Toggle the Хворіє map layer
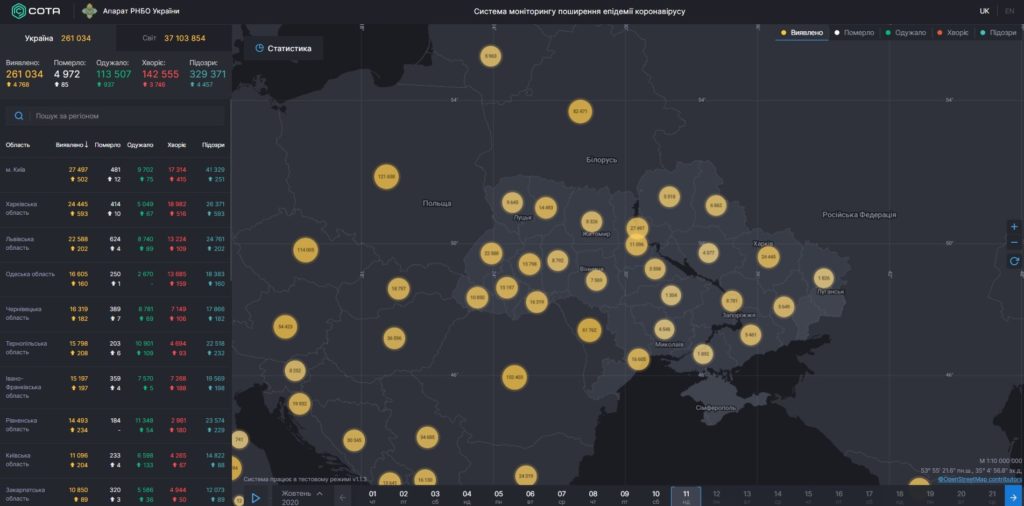The width and height of the screenshot is (1024, 506). pos(953,33)
